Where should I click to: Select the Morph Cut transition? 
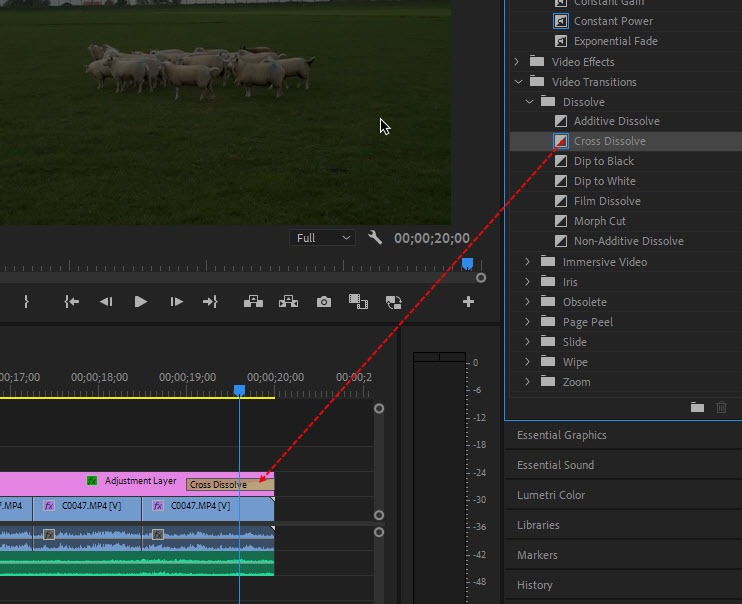[x=599, y=221]
